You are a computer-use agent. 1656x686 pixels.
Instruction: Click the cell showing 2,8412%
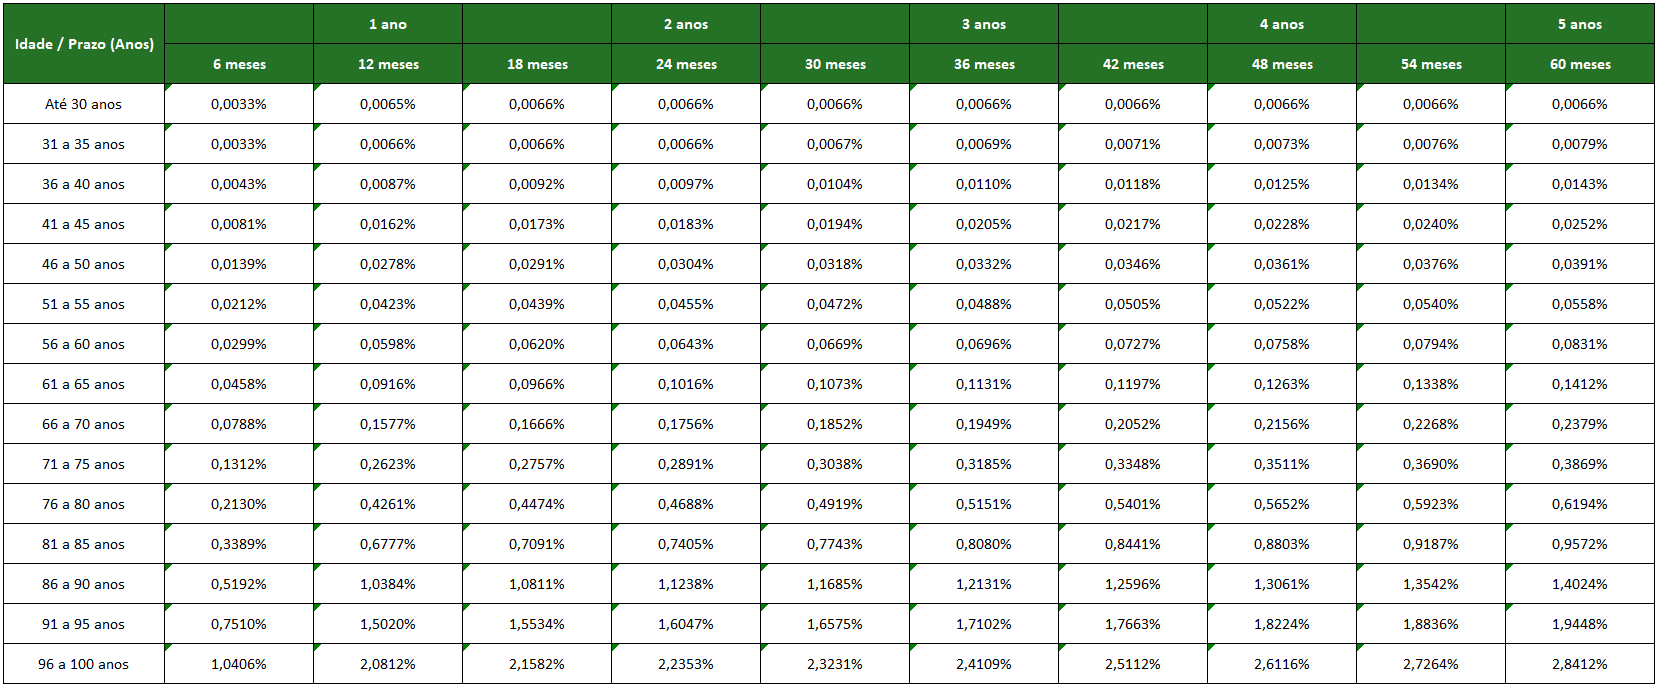1580,664
